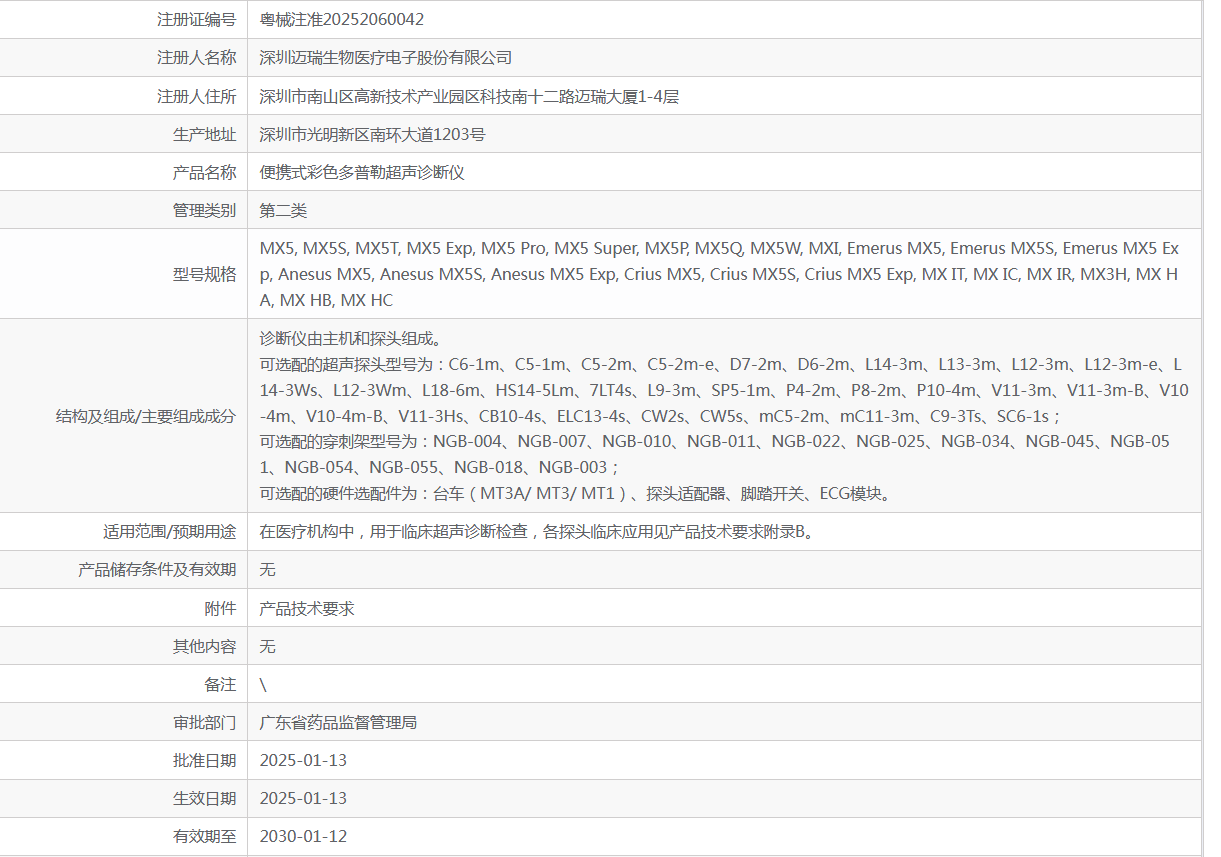The width and height of the screenshot is (1221, 857).
Task: Click the puncture bracket line starting 可选配的穿刺架型号为
Action: (x=715, y=454)
